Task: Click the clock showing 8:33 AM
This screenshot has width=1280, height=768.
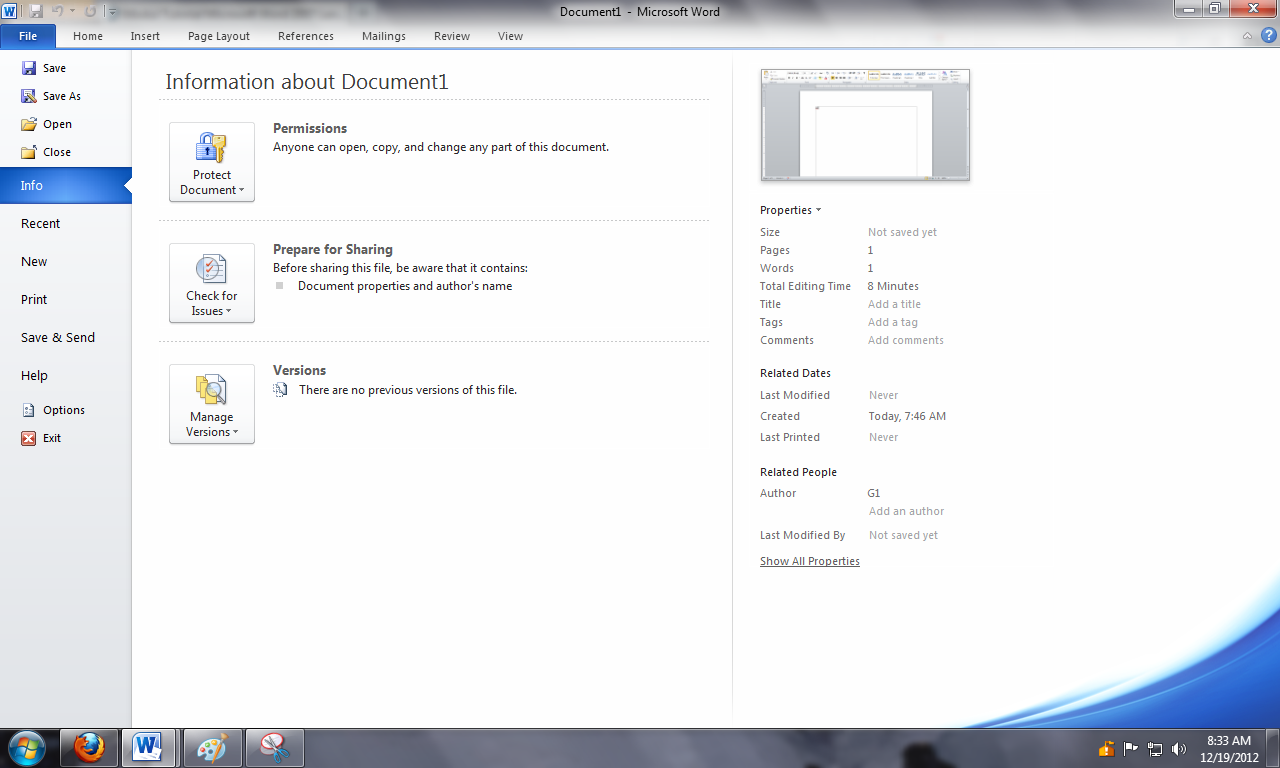Action: click(1229, 741)
